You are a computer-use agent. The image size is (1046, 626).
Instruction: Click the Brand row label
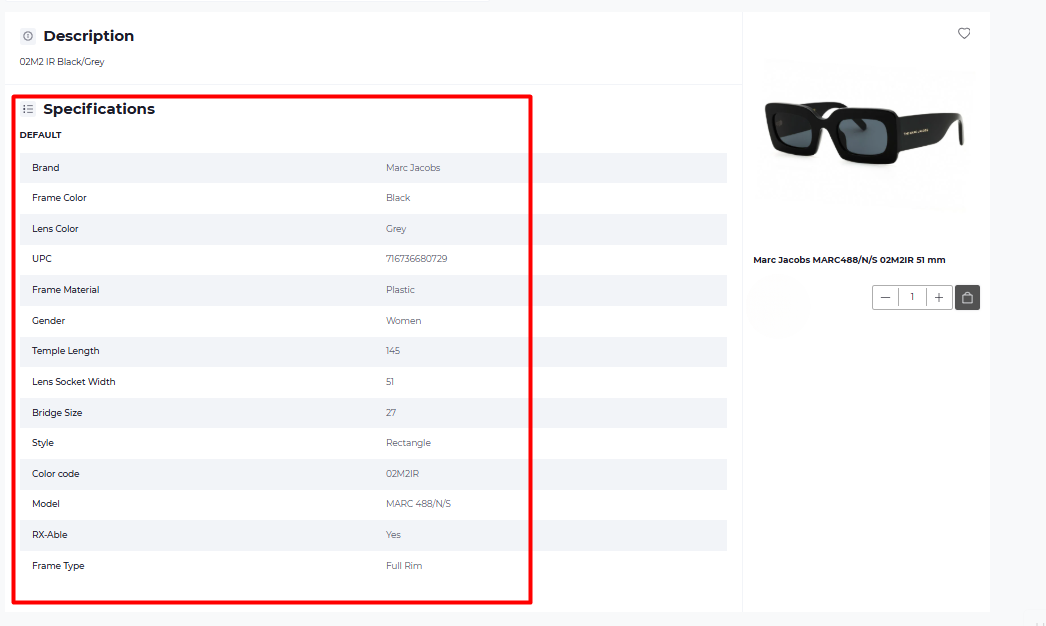coord(45,168)
